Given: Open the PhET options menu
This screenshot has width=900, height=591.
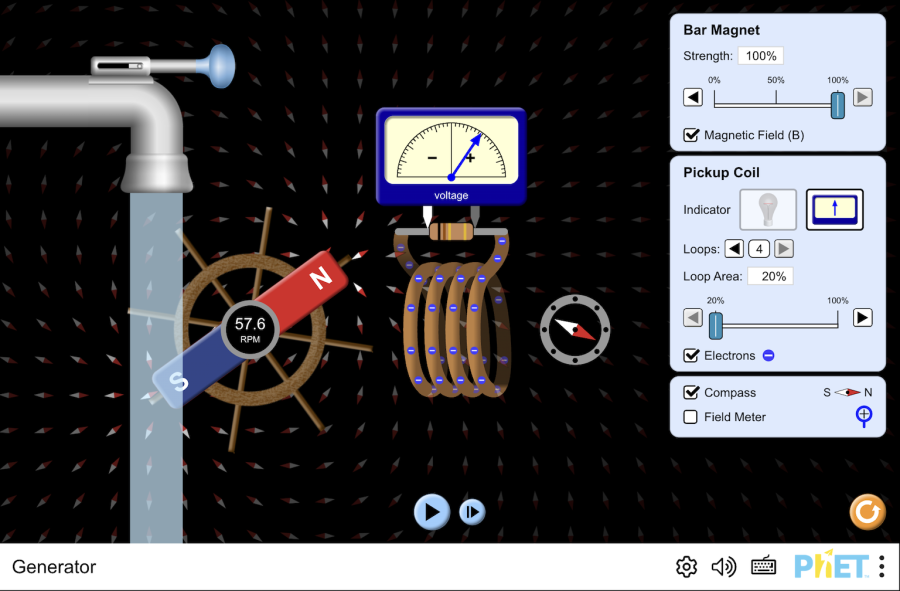Looking at the screenshot, I should [x=881, y=567].
